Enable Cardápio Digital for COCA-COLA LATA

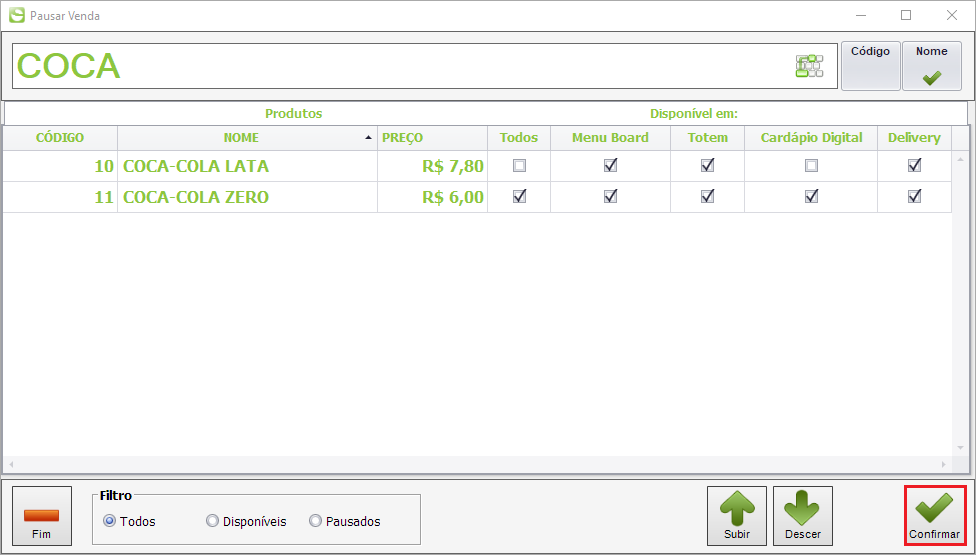pyautogui.click(x=811, y=166)
